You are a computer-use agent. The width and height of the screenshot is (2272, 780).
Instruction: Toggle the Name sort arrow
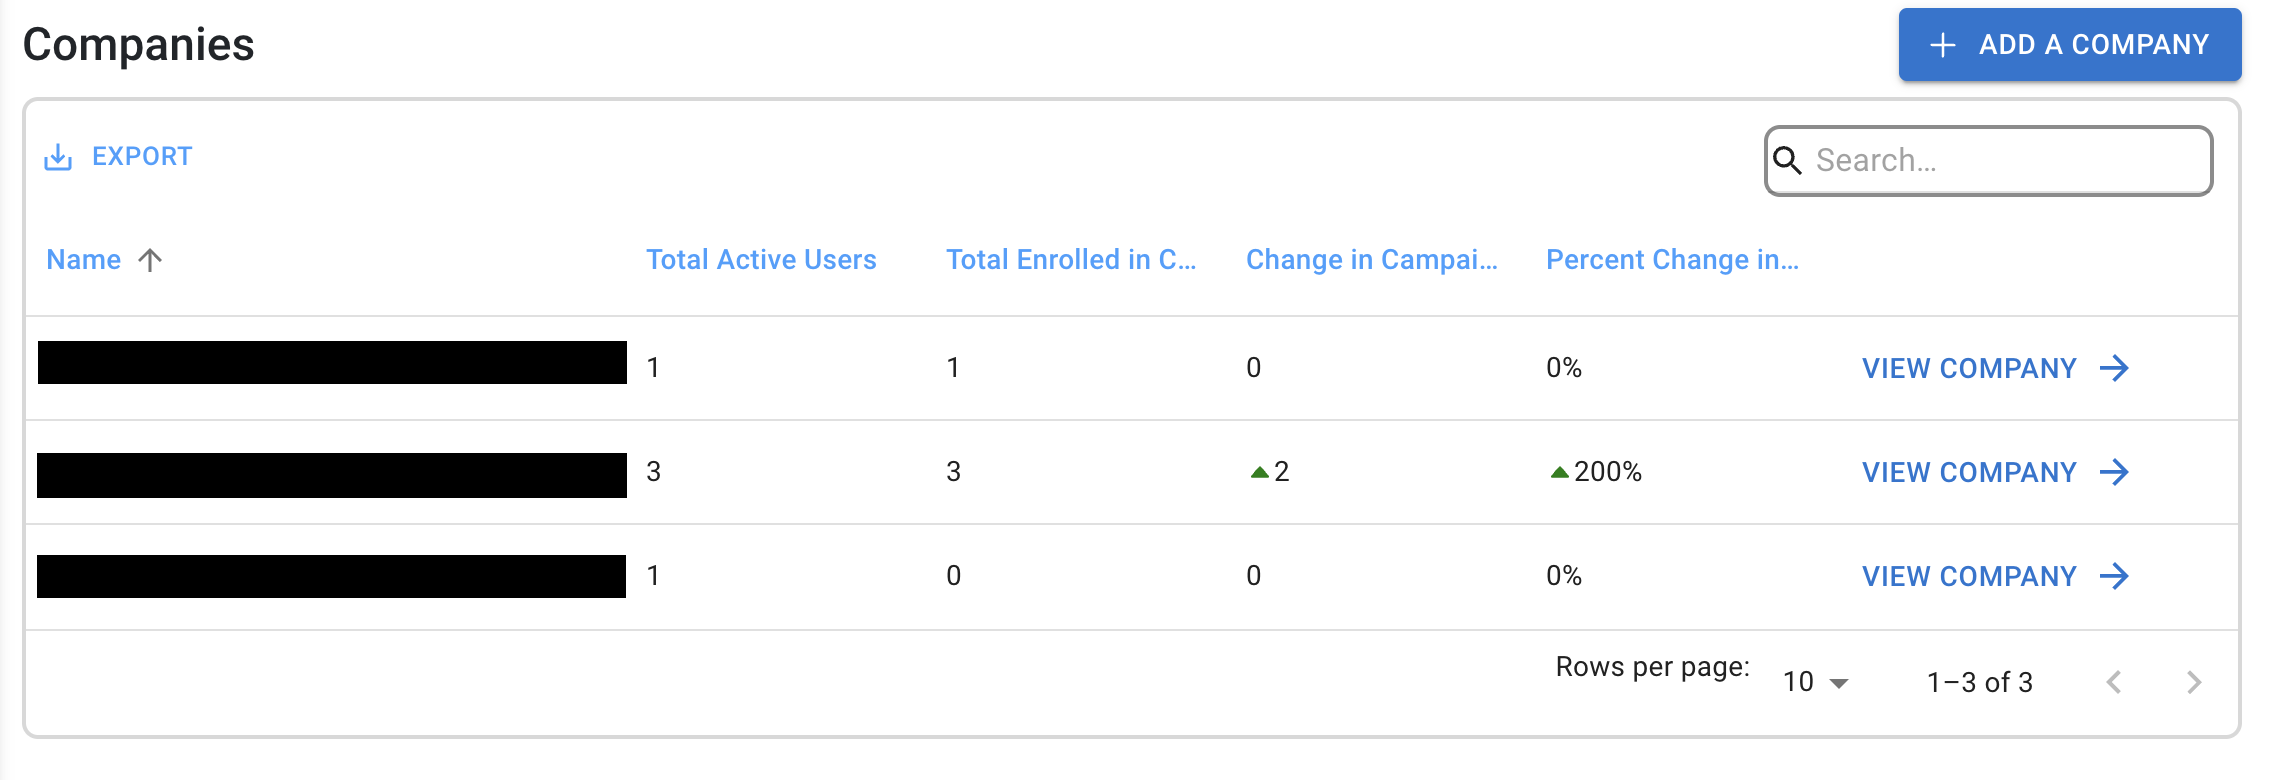[150, 260]
